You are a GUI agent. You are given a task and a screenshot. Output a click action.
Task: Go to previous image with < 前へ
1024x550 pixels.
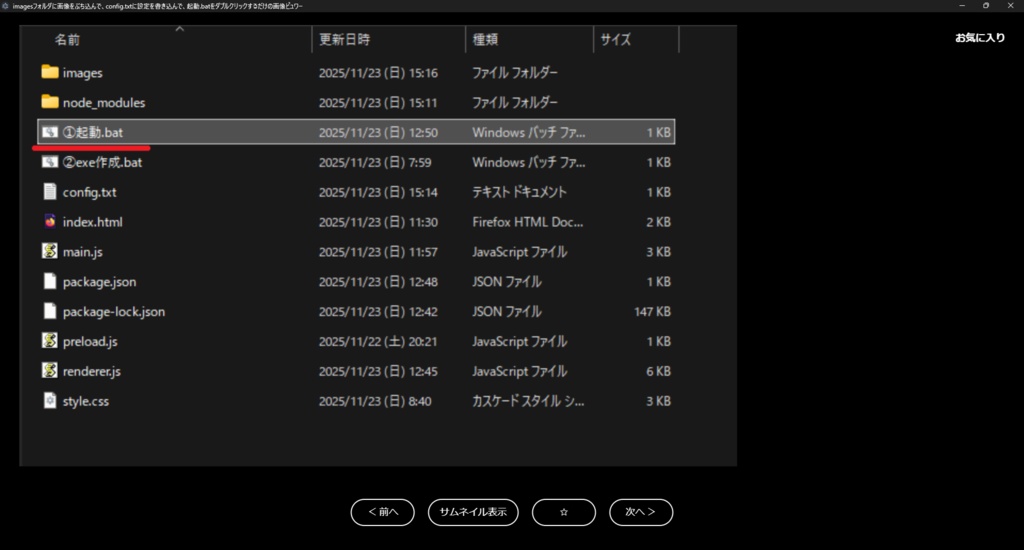(383, 512)
